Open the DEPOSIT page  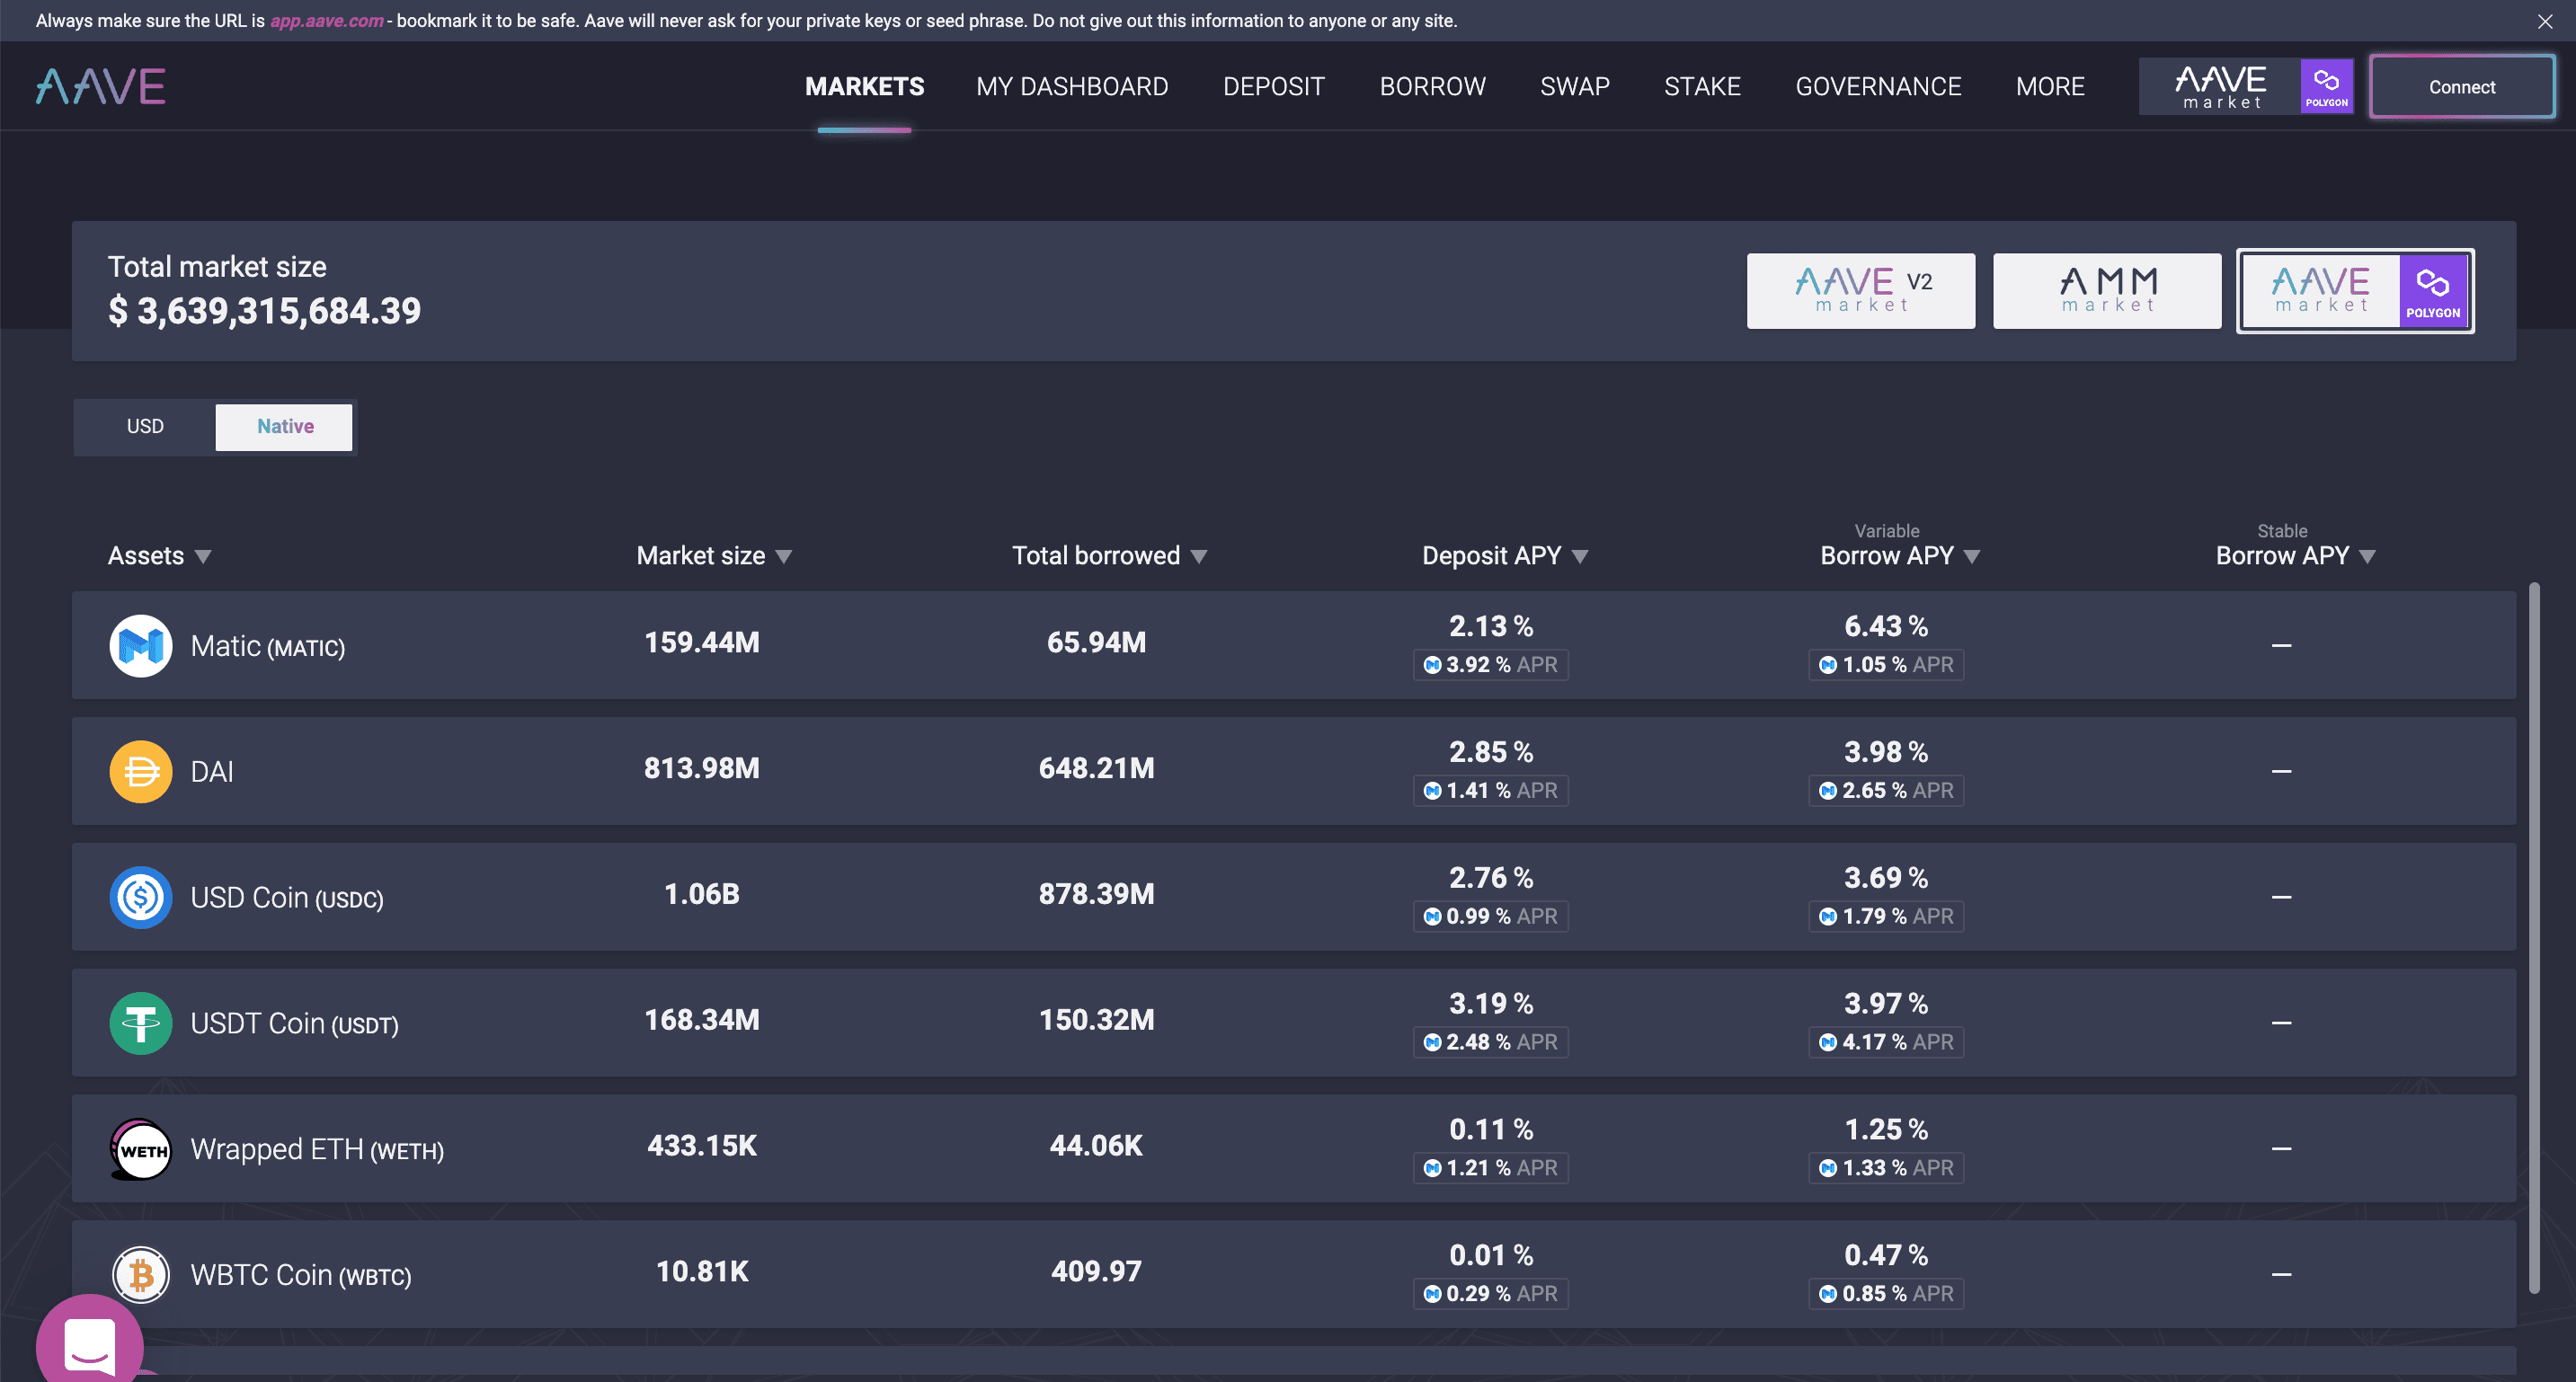coord(1274,87)
